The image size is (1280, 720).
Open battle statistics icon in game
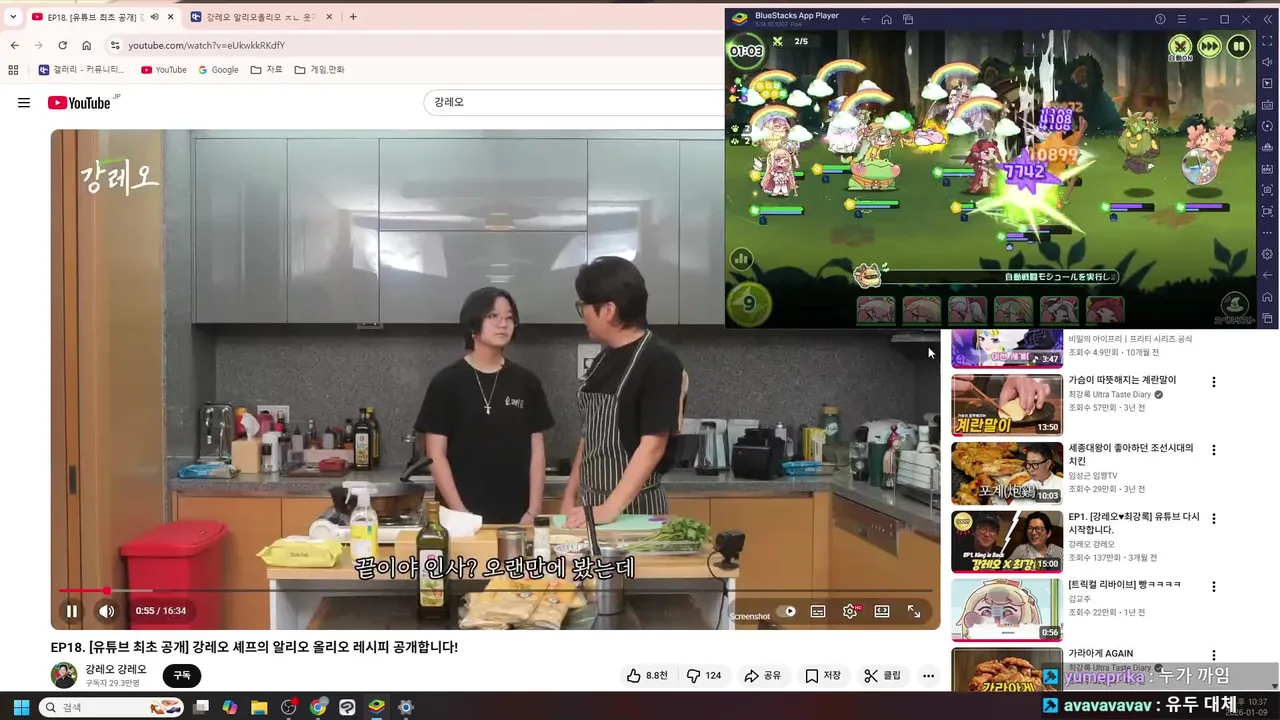click(x=741, y=259)
